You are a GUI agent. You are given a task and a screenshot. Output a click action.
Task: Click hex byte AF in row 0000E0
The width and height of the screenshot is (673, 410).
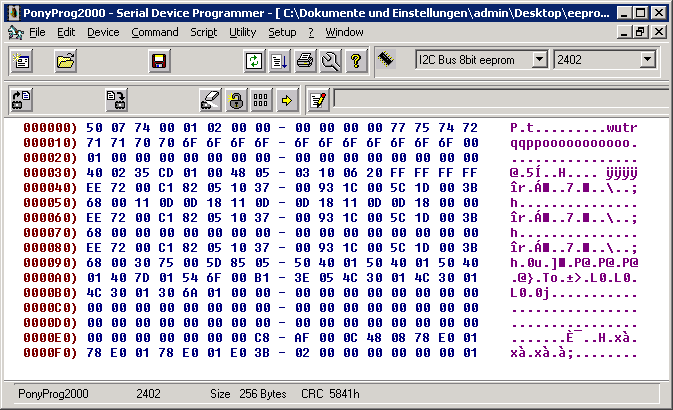coord(302,338)
